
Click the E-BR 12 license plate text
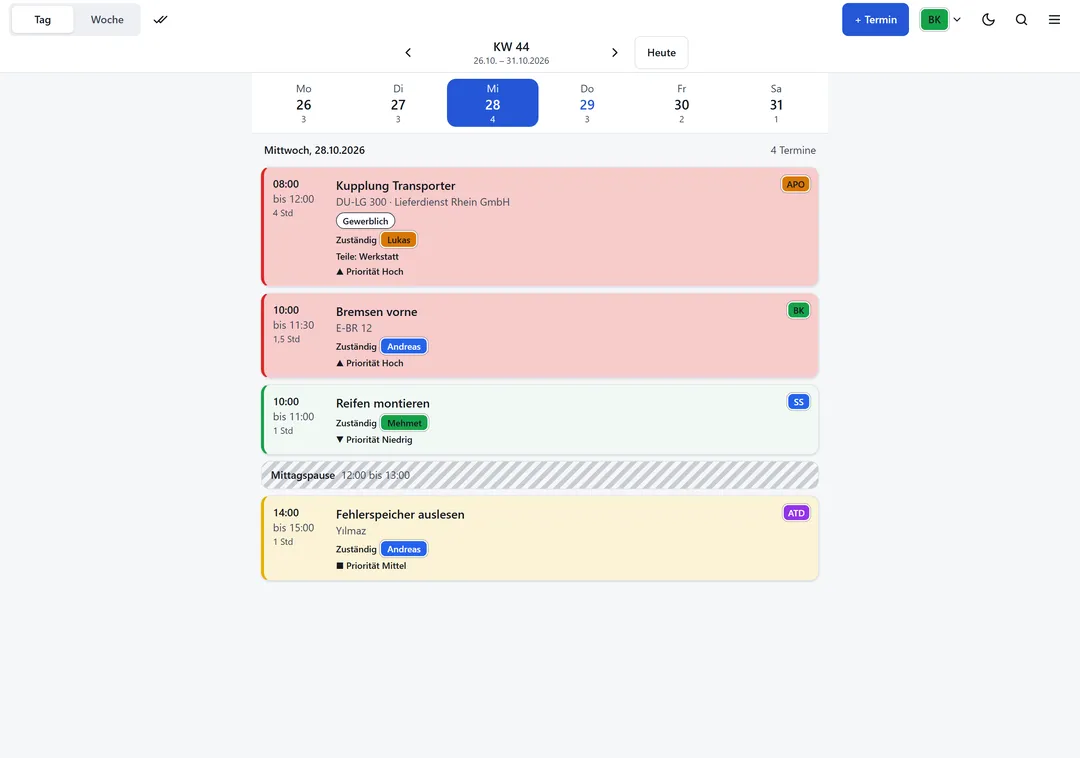[354, 328]
